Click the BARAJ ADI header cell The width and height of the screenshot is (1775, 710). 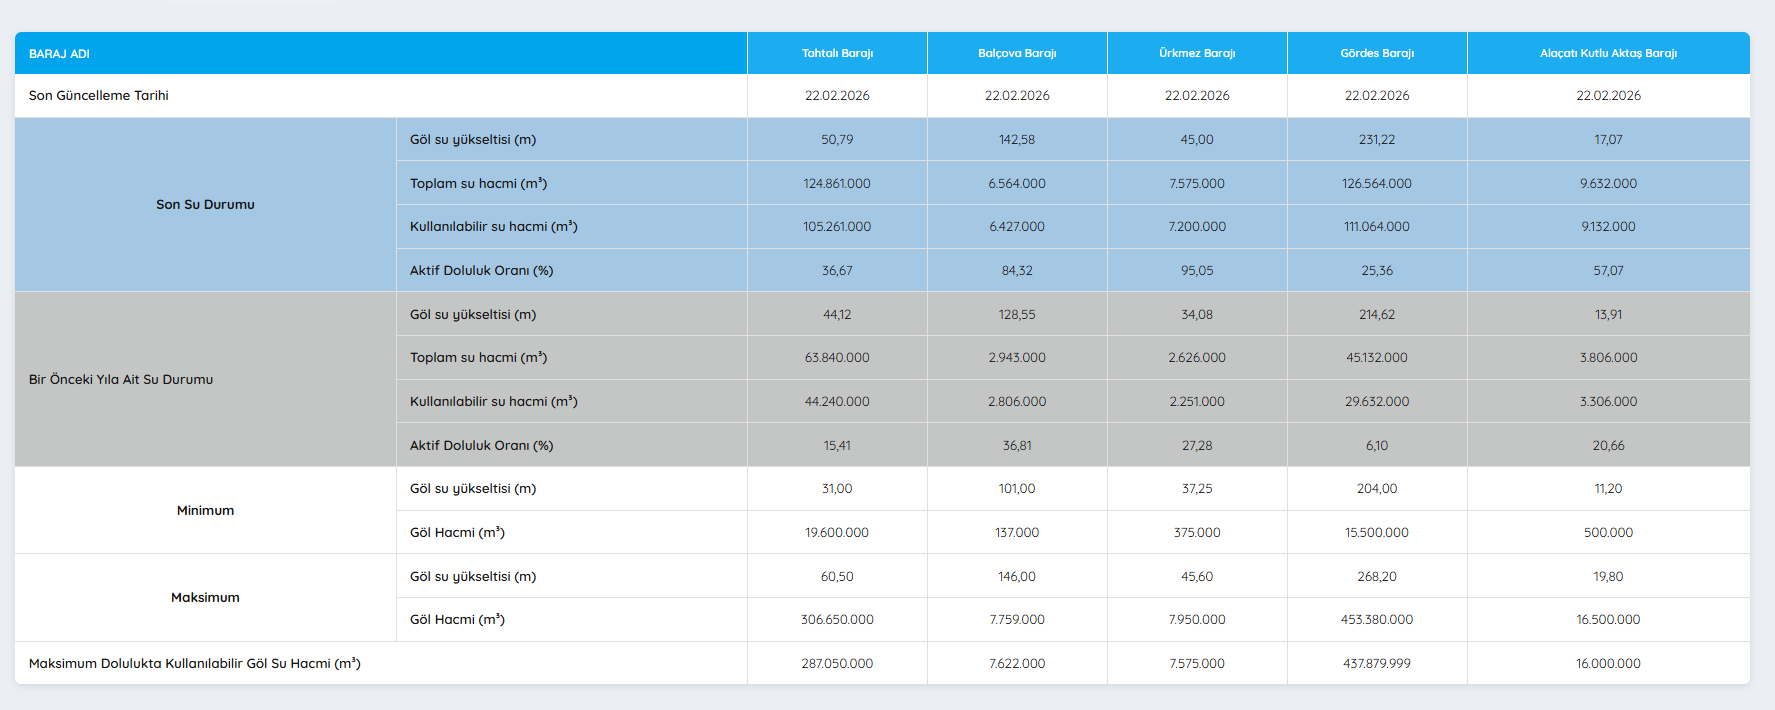[60, 54]
